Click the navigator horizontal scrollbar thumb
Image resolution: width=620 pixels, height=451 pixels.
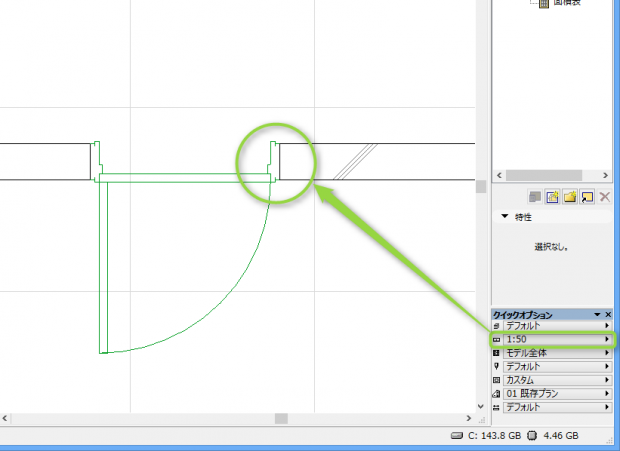tap(544, 175)
